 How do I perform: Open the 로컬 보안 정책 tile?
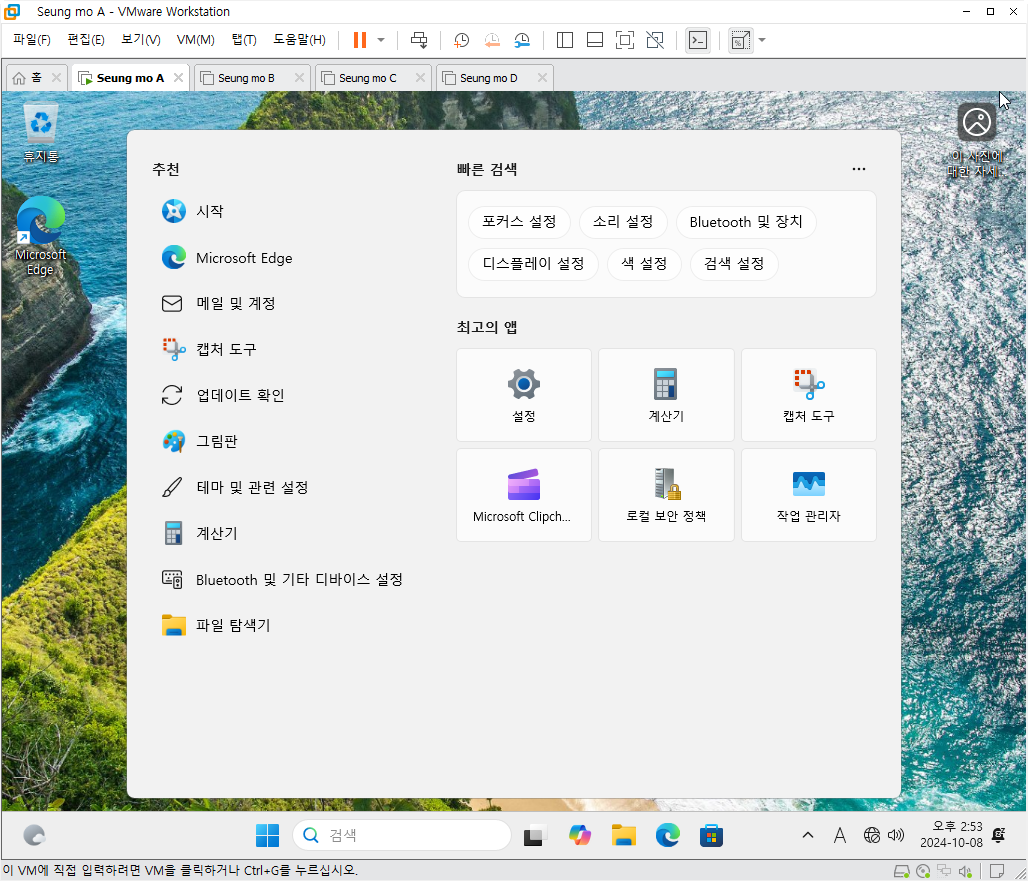pos(666,495)
